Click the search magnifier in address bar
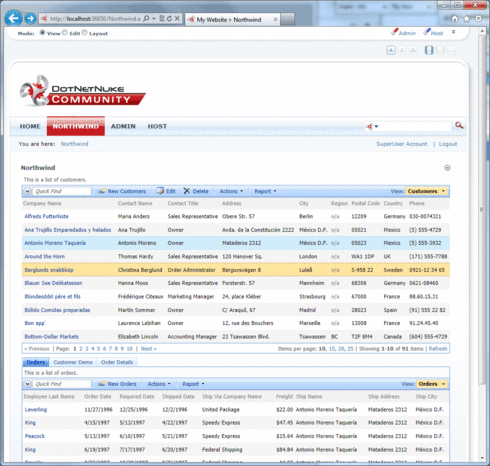 (146, 19)
